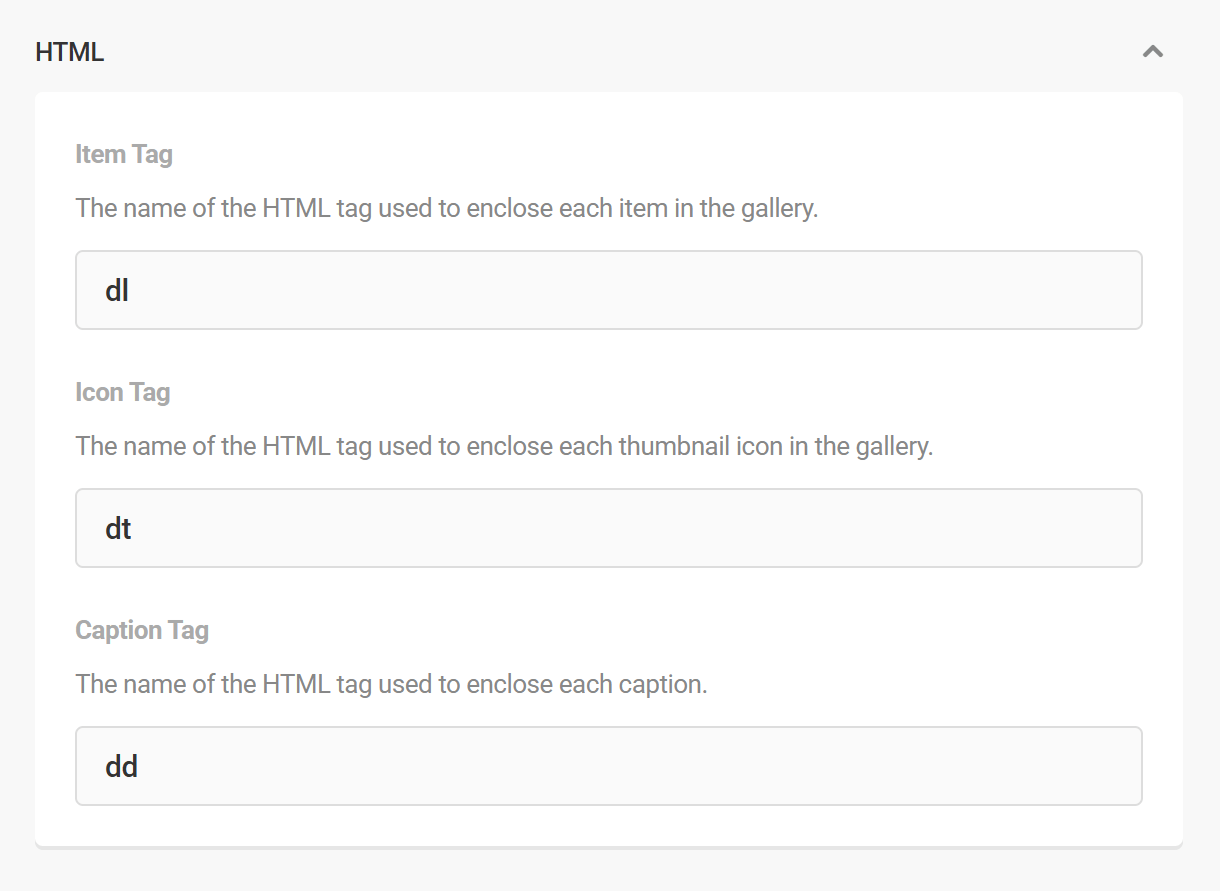Click the 'Icon Tag' label
The height and width of the screenshot is (891, 1220).
pos(122,392)
